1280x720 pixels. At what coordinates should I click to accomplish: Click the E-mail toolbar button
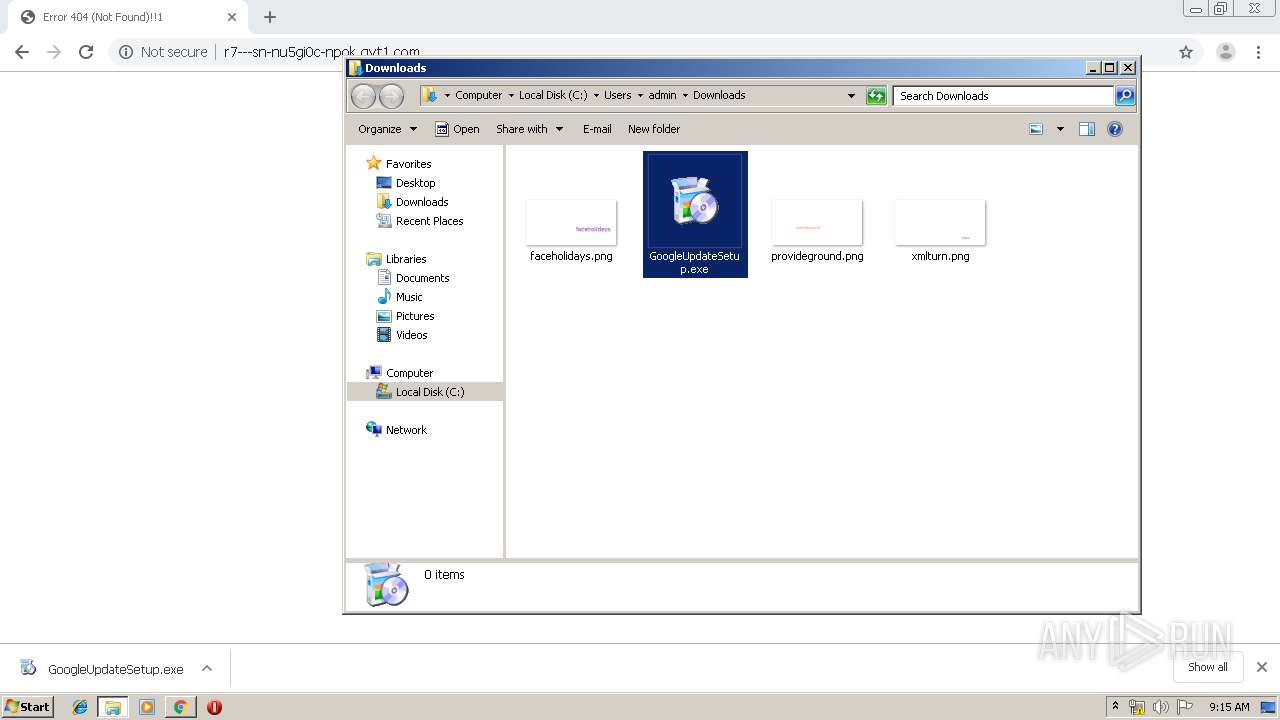coord(597,129)
